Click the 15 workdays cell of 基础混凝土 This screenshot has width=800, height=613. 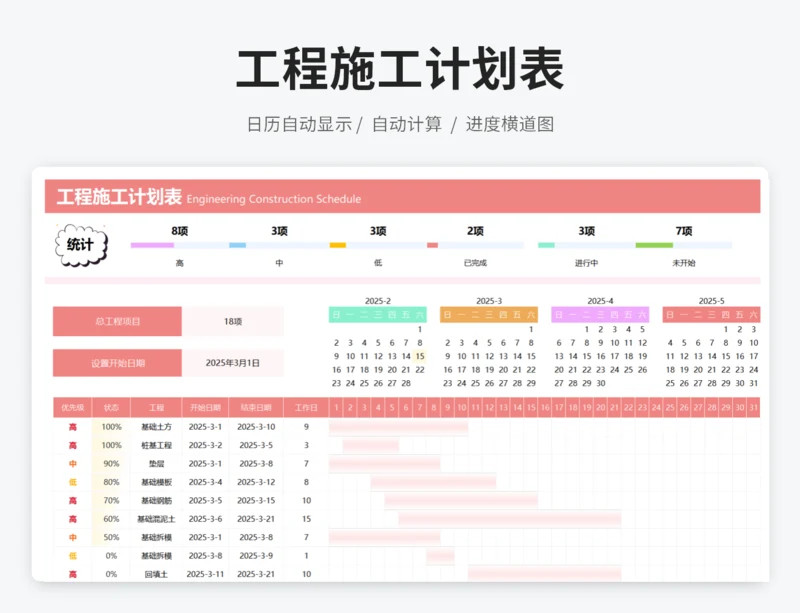306,519
